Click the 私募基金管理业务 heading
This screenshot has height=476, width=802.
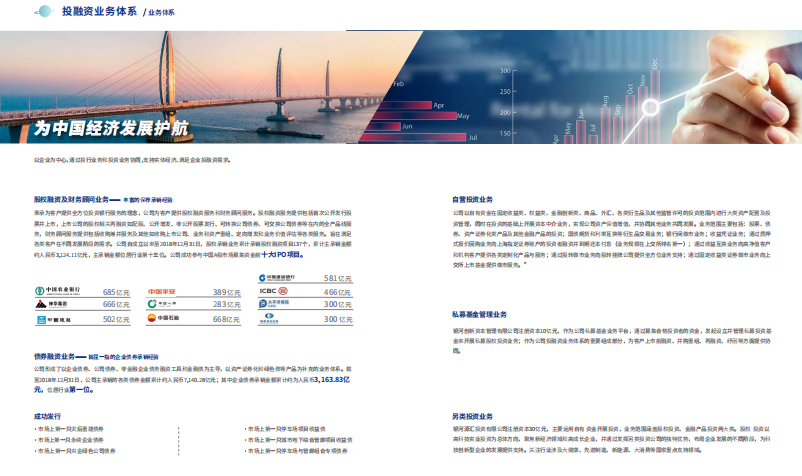tap(479, 314)
